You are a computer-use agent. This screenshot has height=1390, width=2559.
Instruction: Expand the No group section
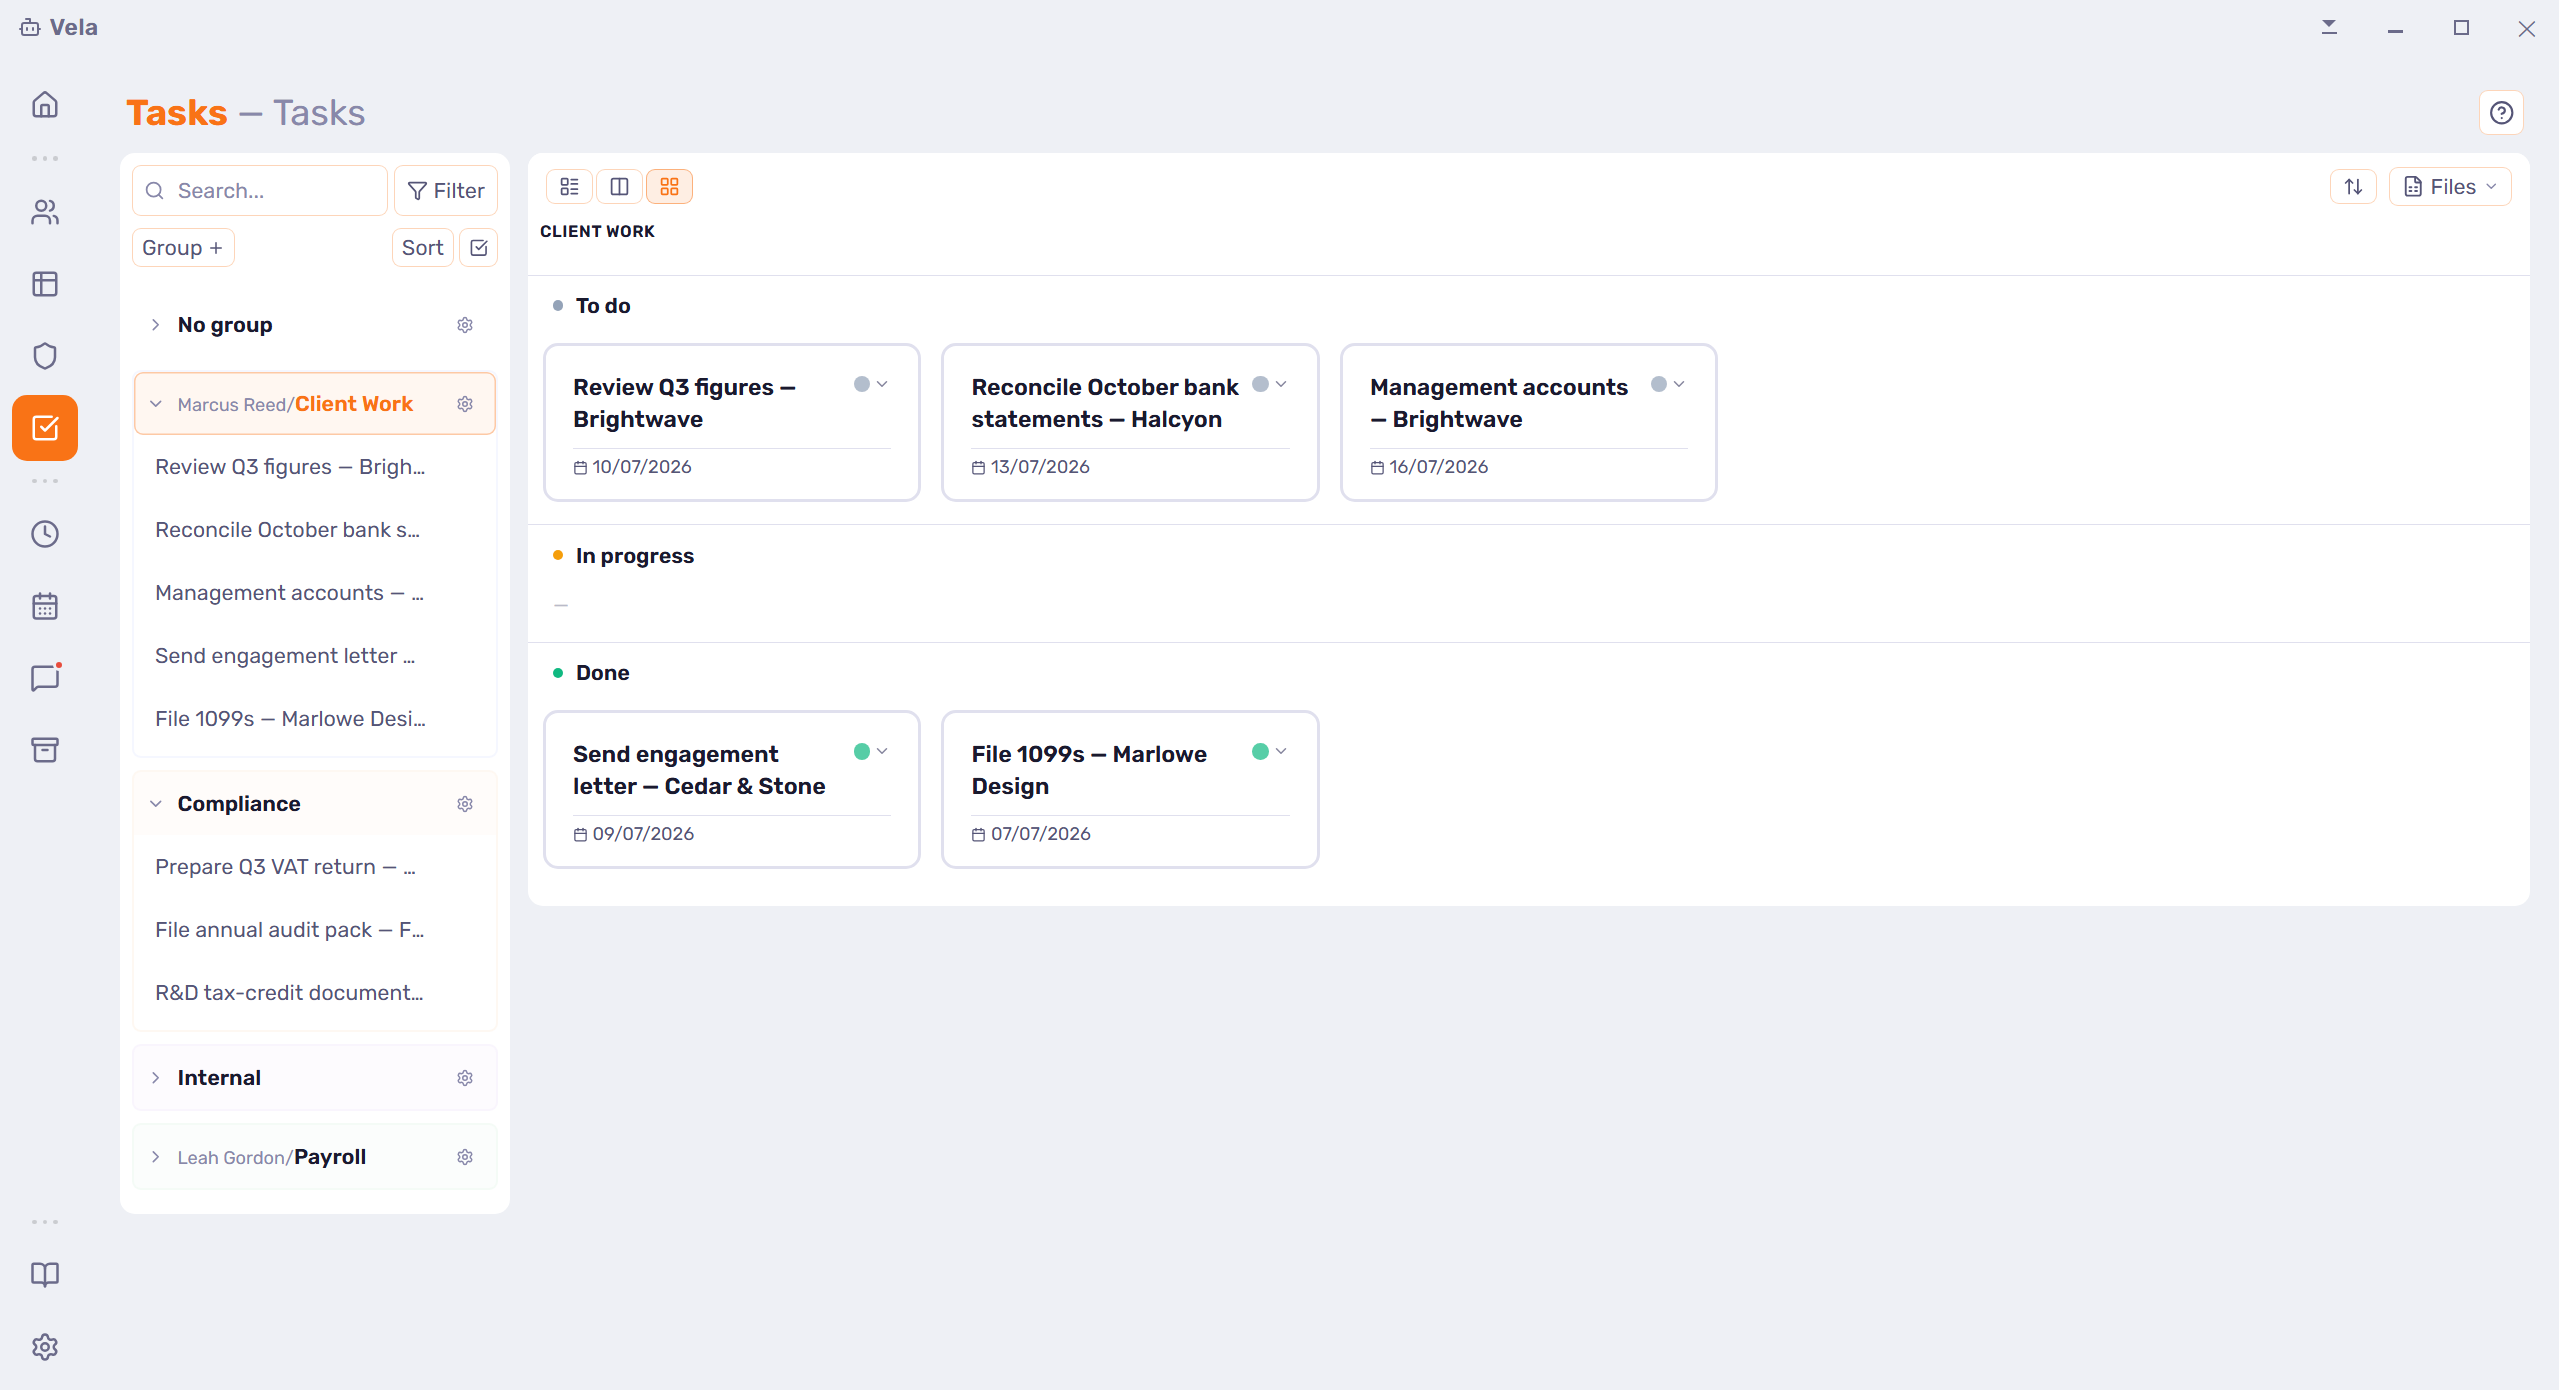(x=156, y=325)
